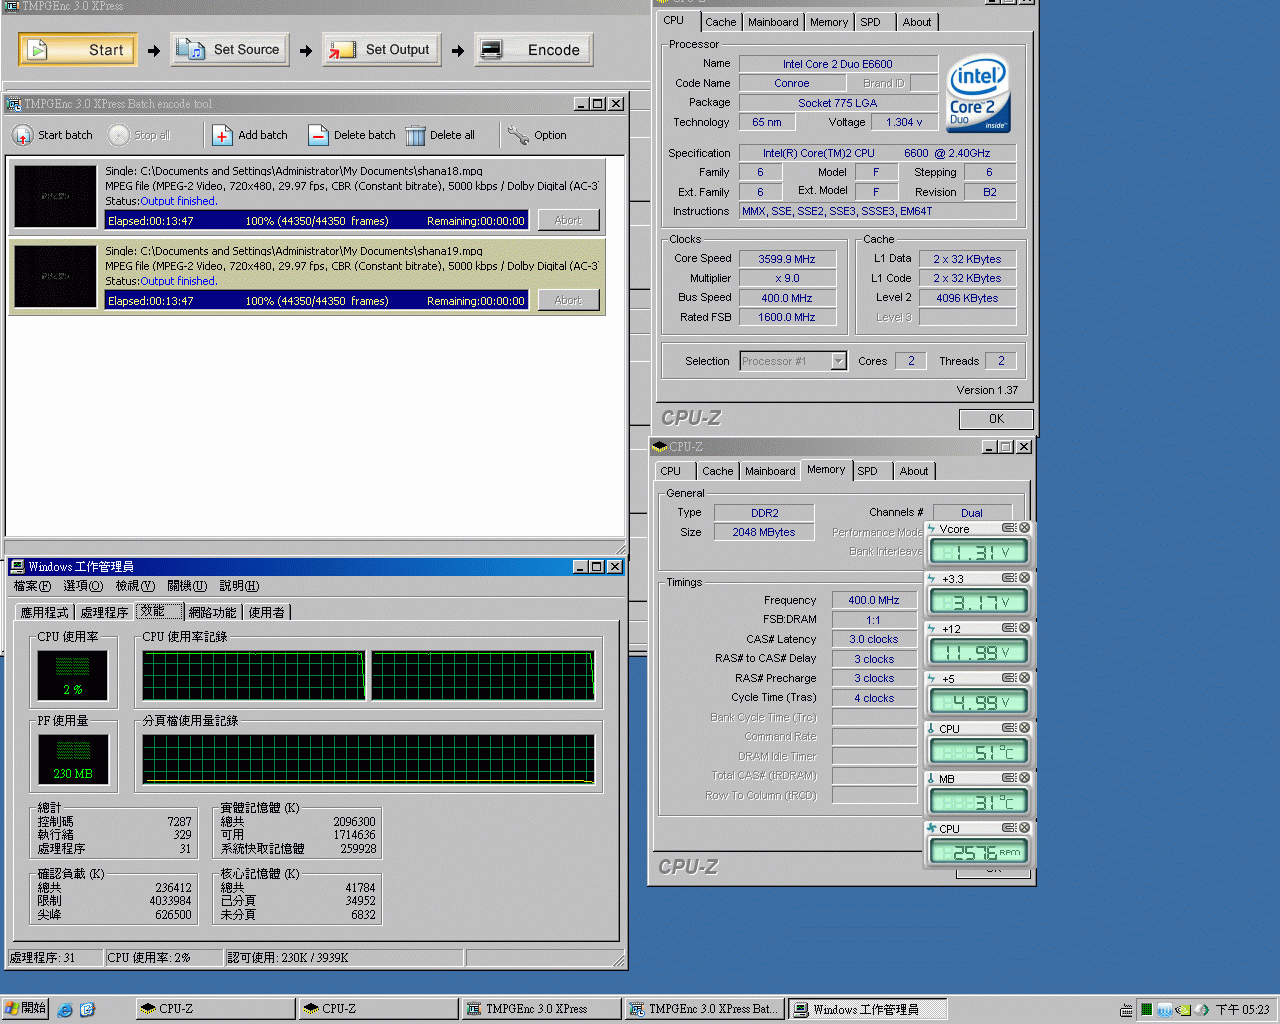Close the +5 voltage widget
The width and height of the screenshot is (1280, 1024).
point(1024,678)
